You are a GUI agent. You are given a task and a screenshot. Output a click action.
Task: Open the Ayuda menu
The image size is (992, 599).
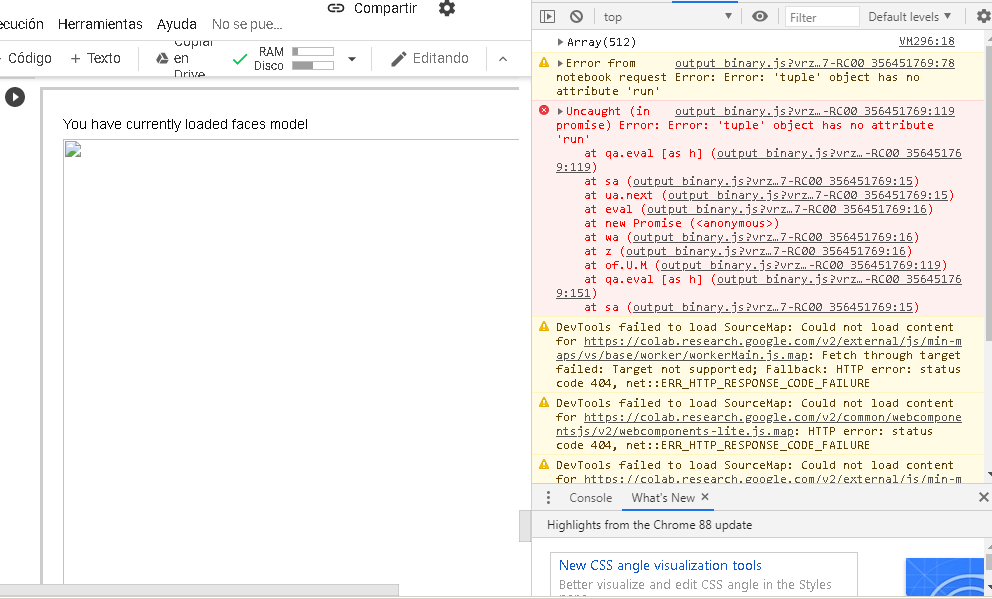tap(177, 24)
